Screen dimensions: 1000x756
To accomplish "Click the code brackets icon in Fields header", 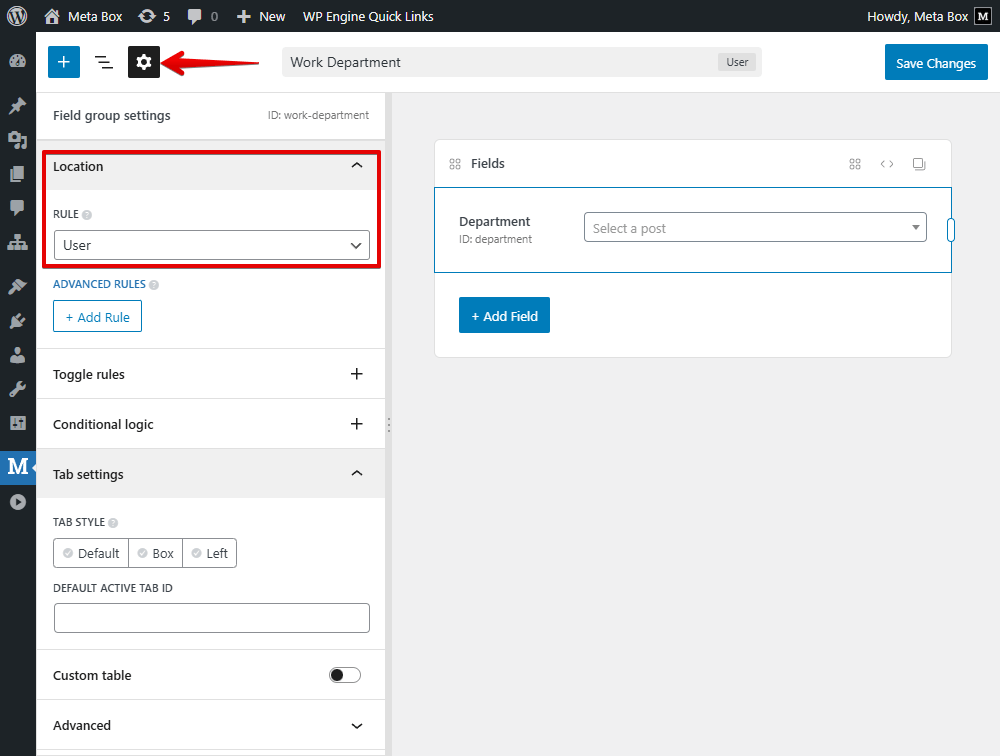I will 887,164.
